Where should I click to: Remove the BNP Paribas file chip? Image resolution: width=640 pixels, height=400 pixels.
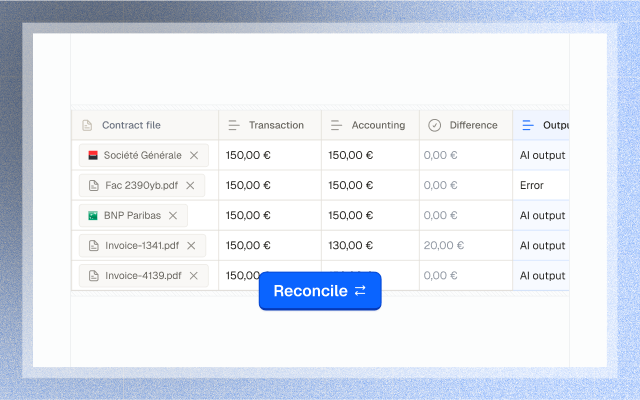point(173,216)
